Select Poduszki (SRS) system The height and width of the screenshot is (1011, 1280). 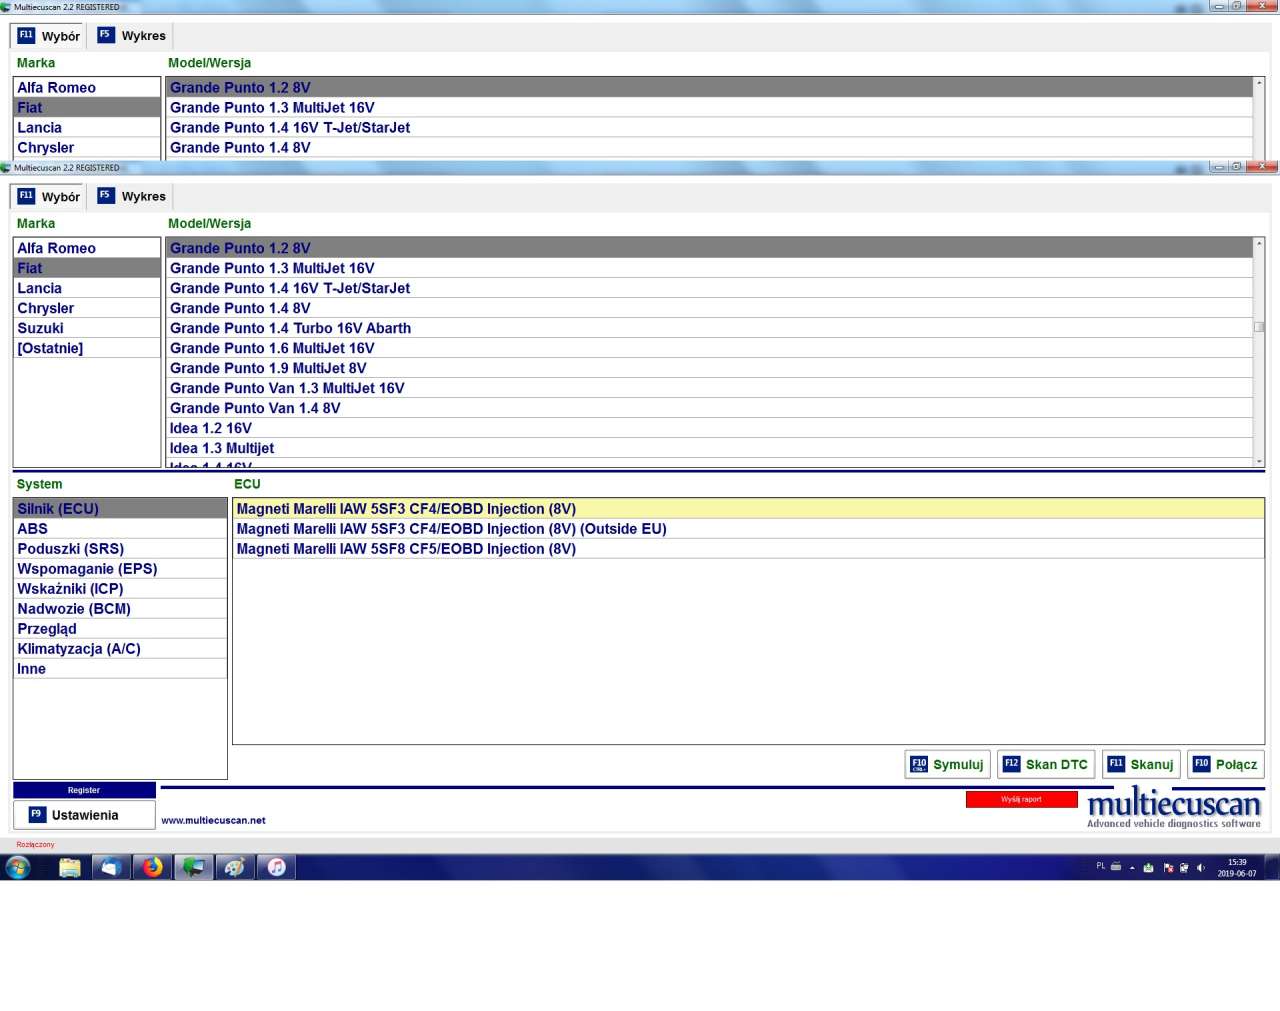70,549
